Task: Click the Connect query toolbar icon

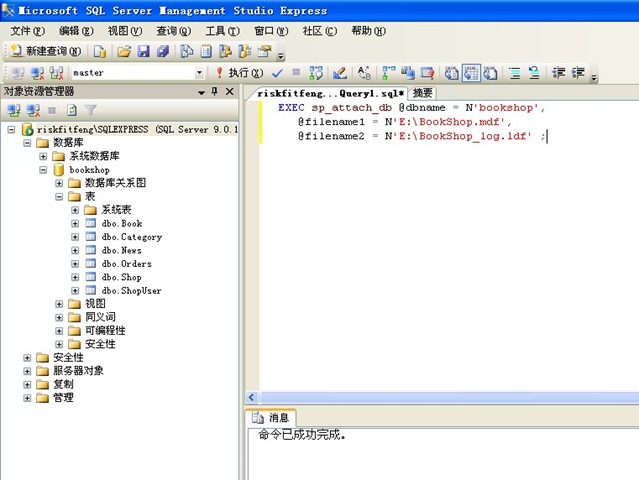Action: [18, 73]
